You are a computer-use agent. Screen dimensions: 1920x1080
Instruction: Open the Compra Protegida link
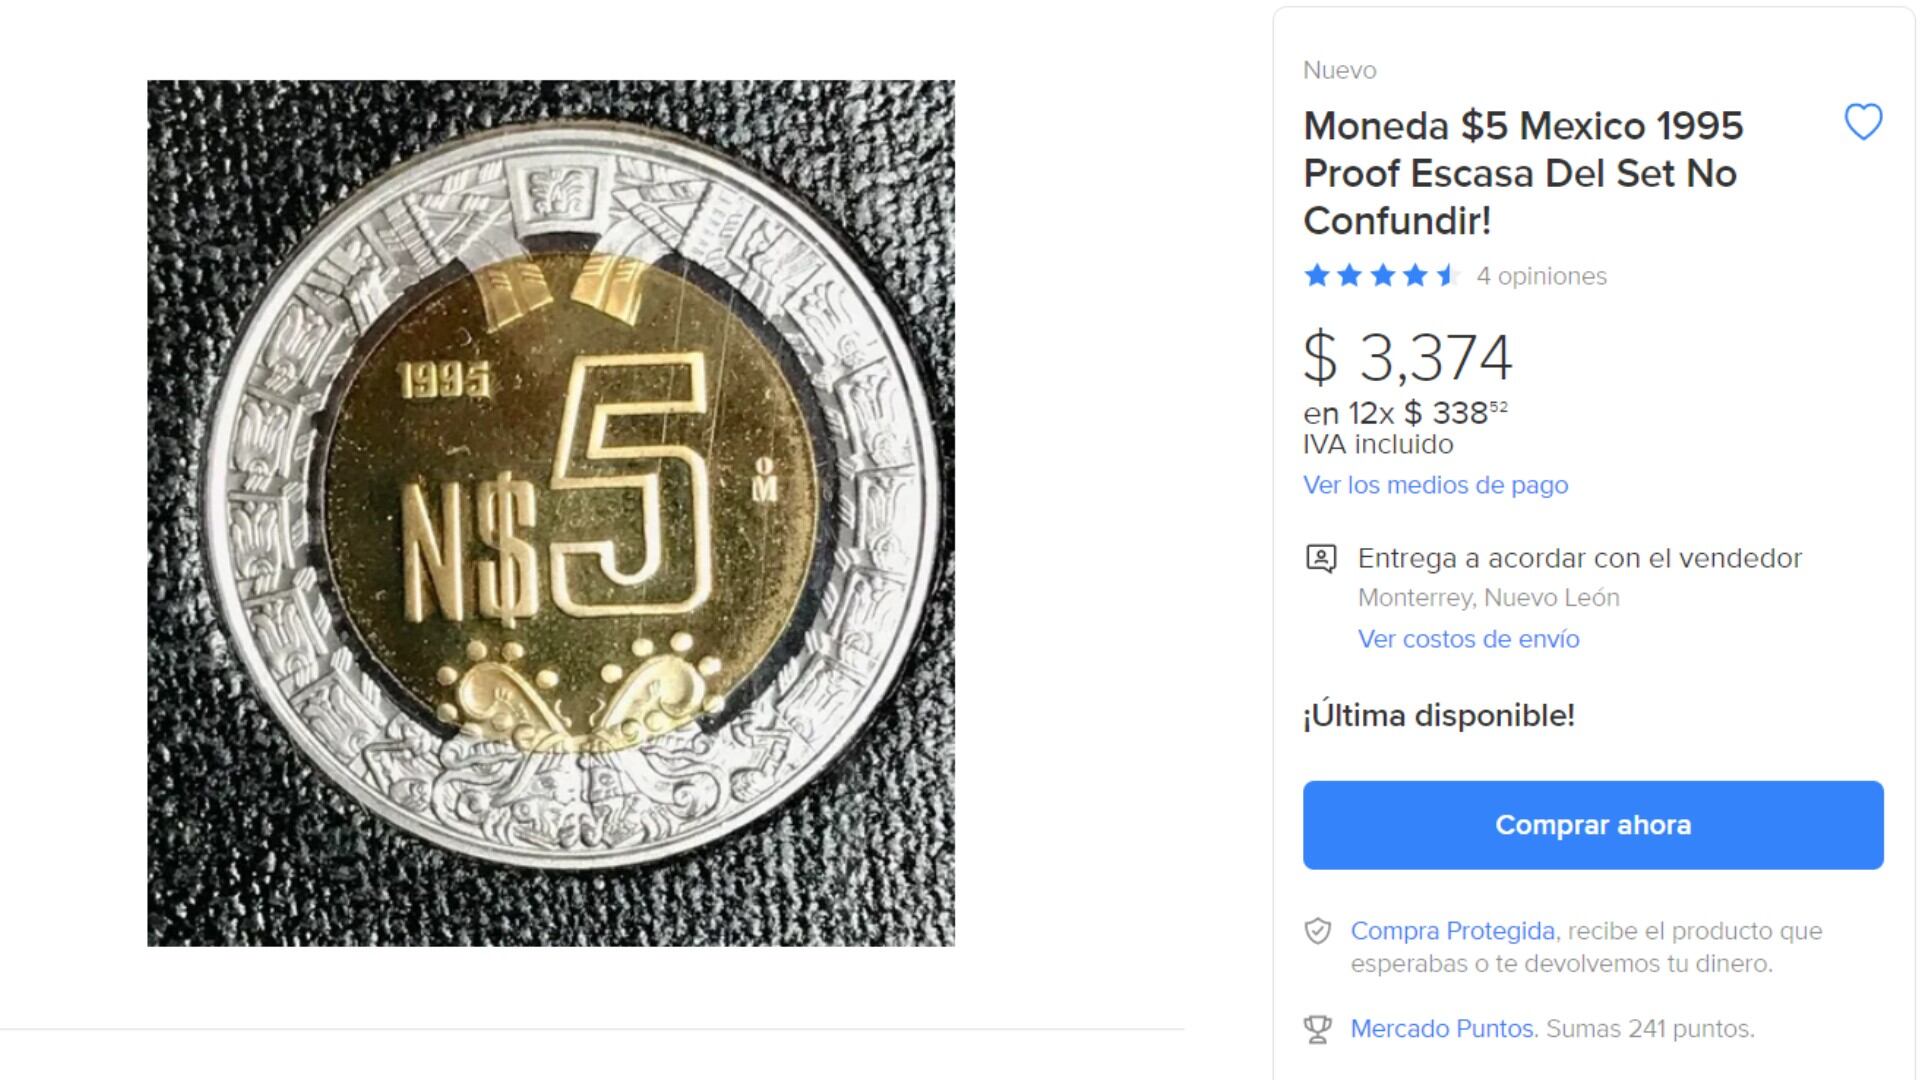(1452, 931)
